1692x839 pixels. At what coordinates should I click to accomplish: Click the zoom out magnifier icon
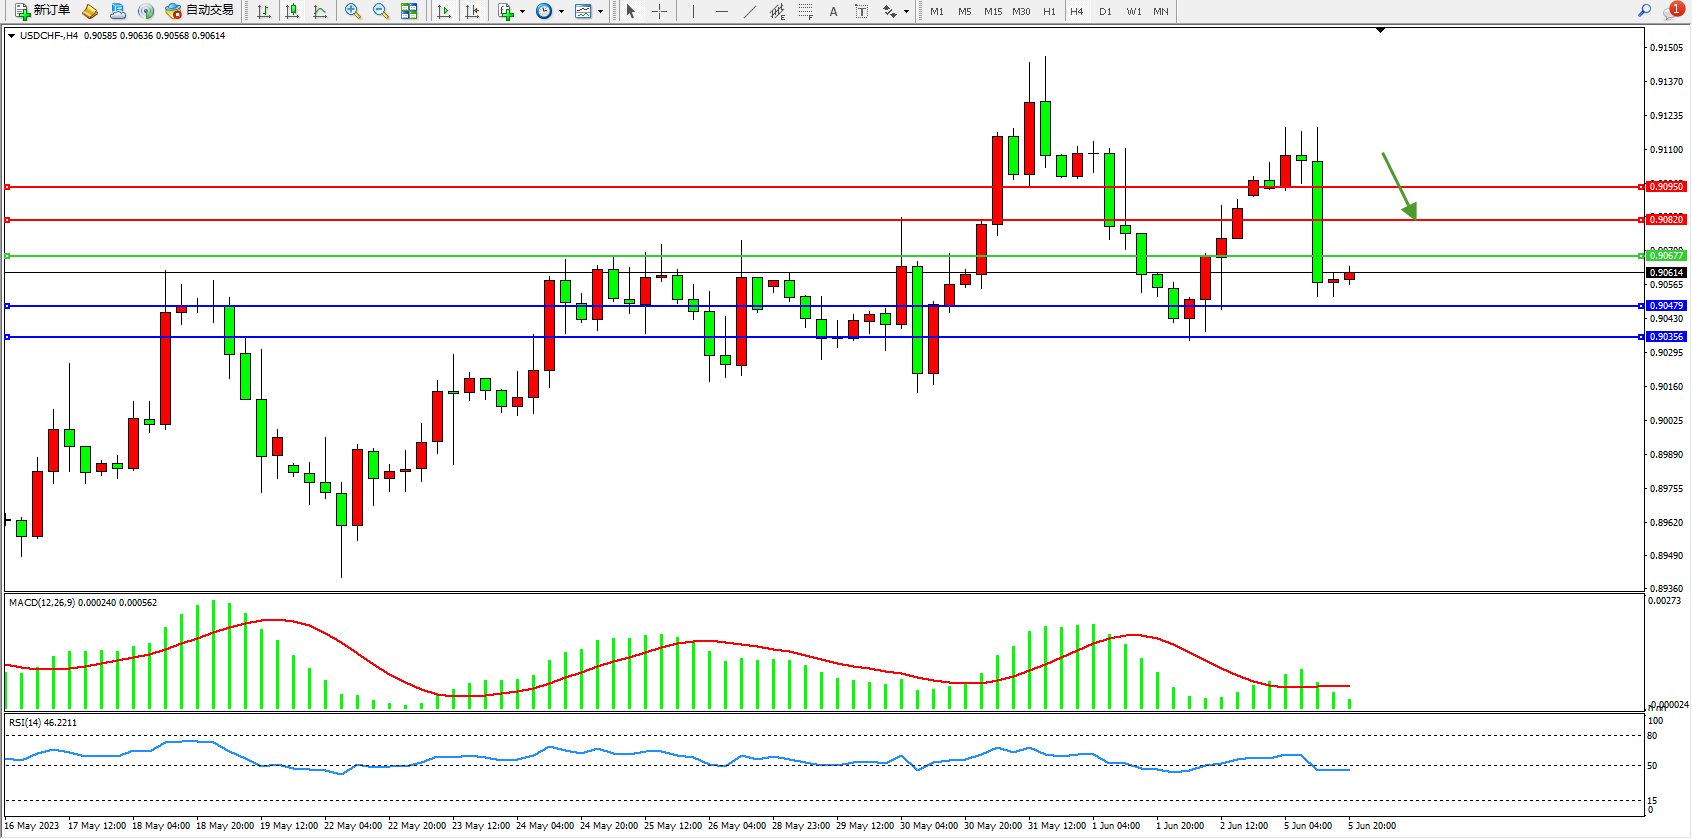click(x=381, y=11)
